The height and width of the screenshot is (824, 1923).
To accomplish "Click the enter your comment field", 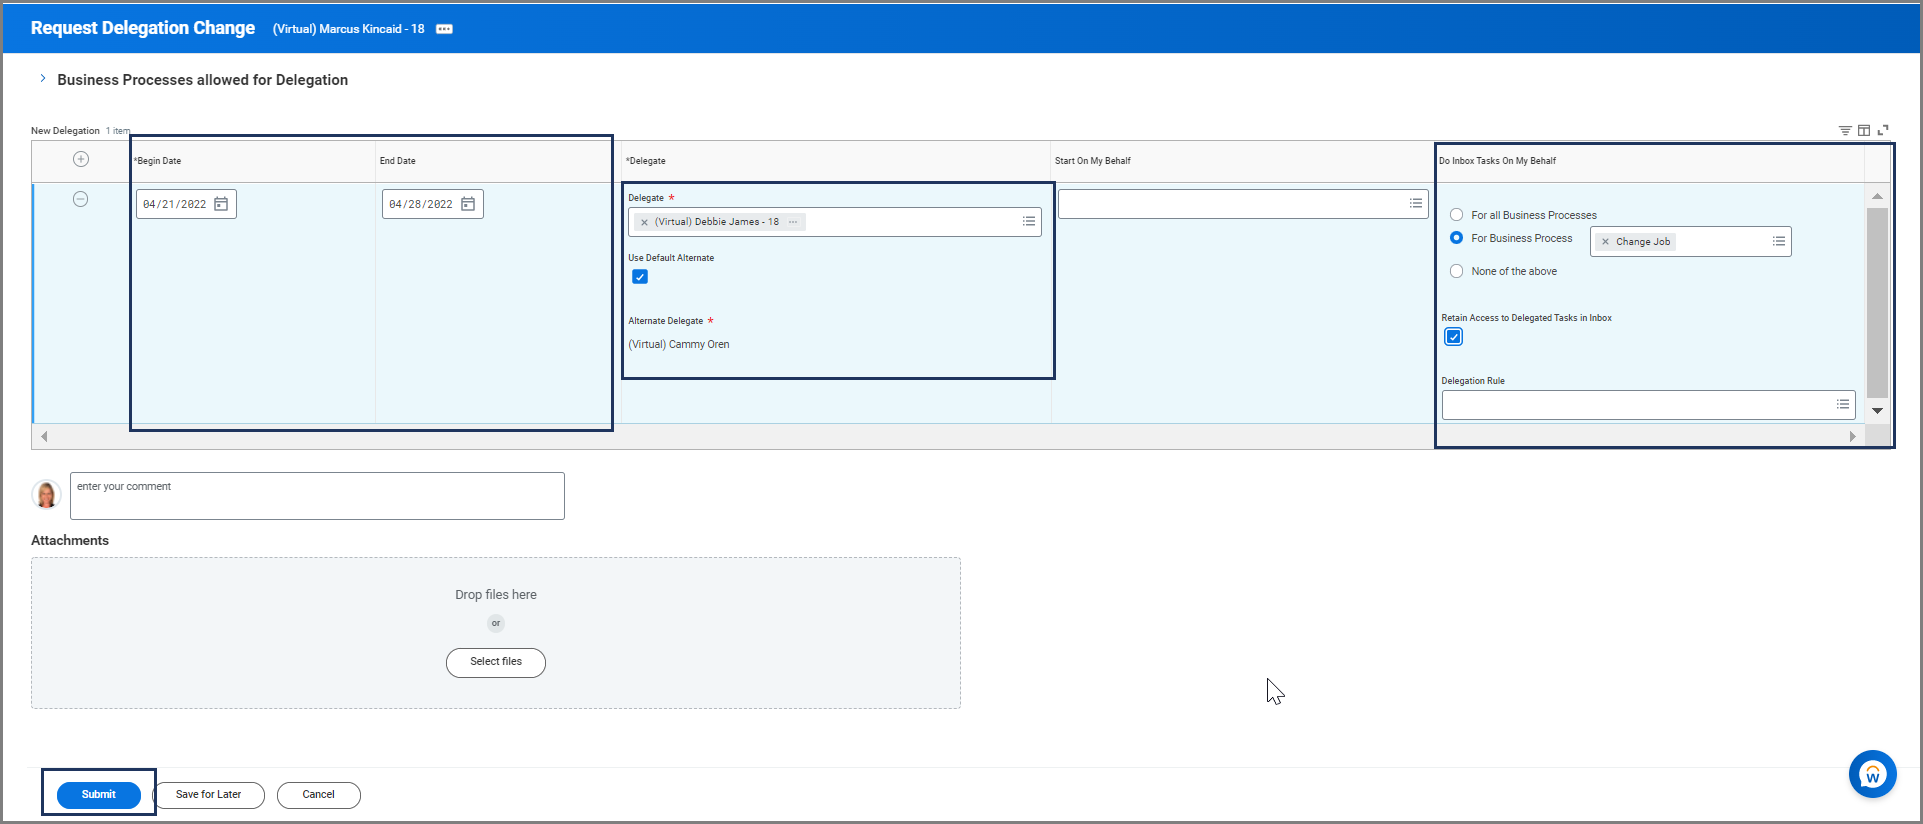I will (x=317, y=496).
